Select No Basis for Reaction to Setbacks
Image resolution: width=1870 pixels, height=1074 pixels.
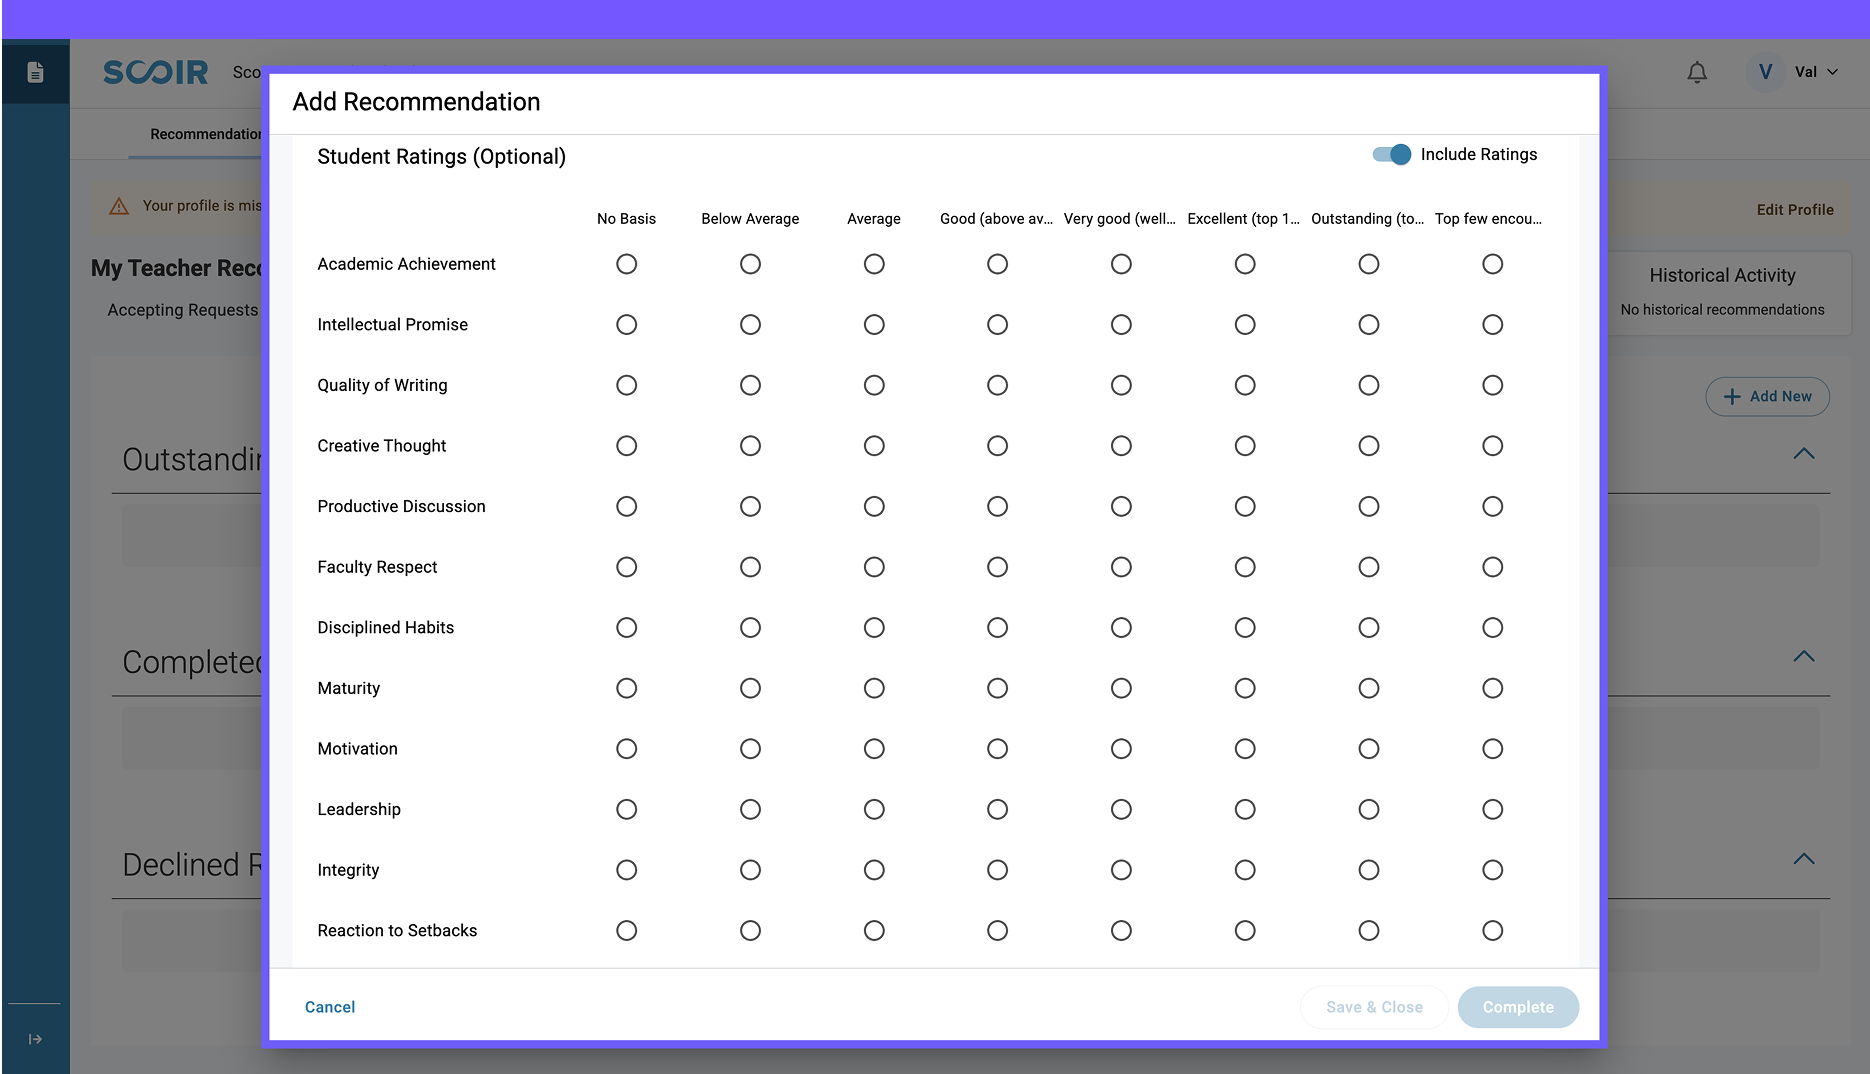(626, 931)
